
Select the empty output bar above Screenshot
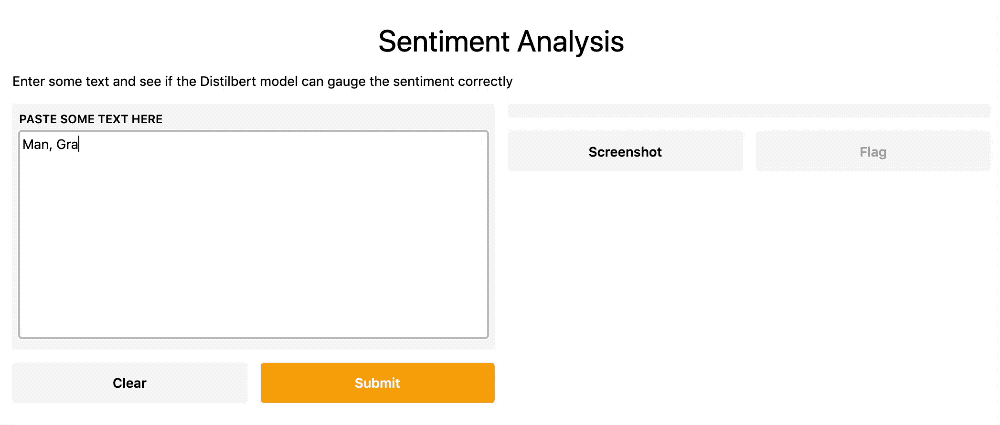tap(749, 110)
